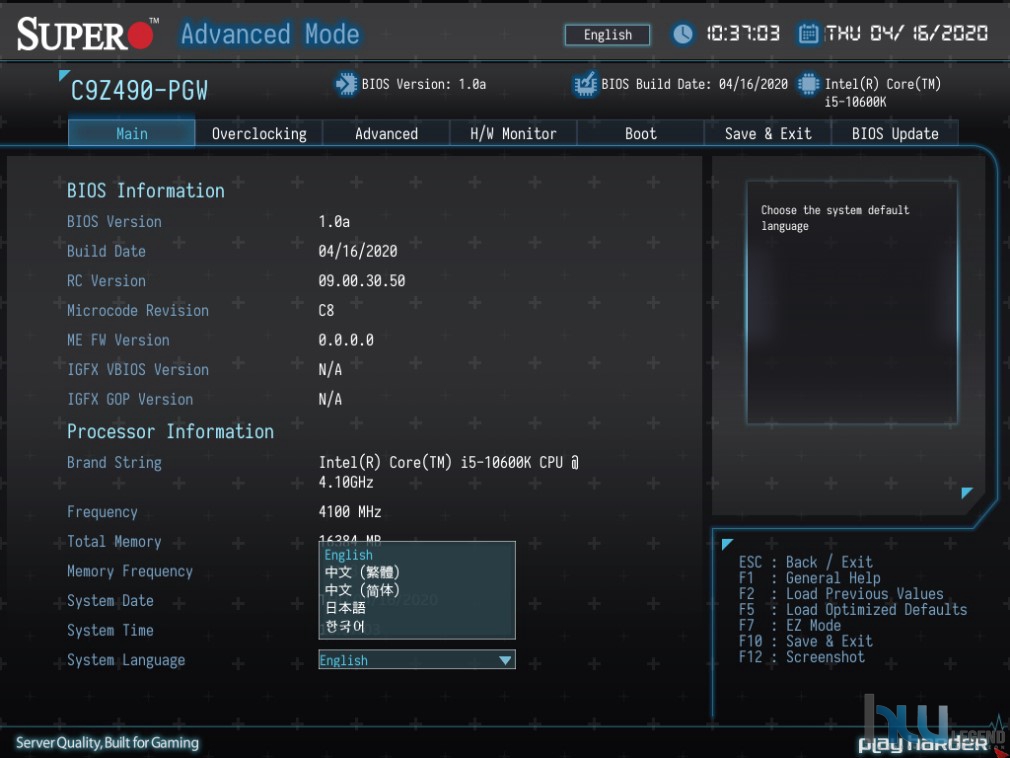Click the calendar icon beside the date
The width and height of the screenshot is (1010, 758).
point(808,33)
